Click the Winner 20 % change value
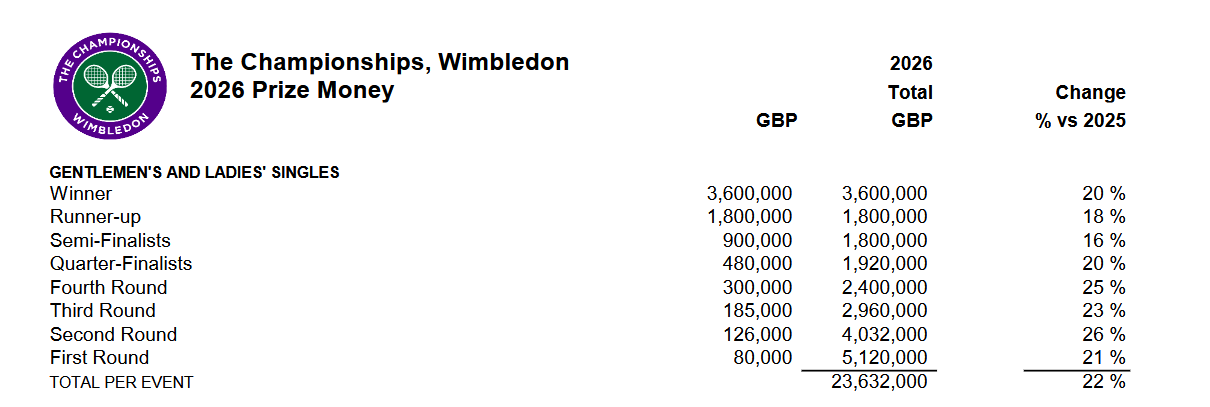Screen dimensions: 1210x407 point(1104,194)
